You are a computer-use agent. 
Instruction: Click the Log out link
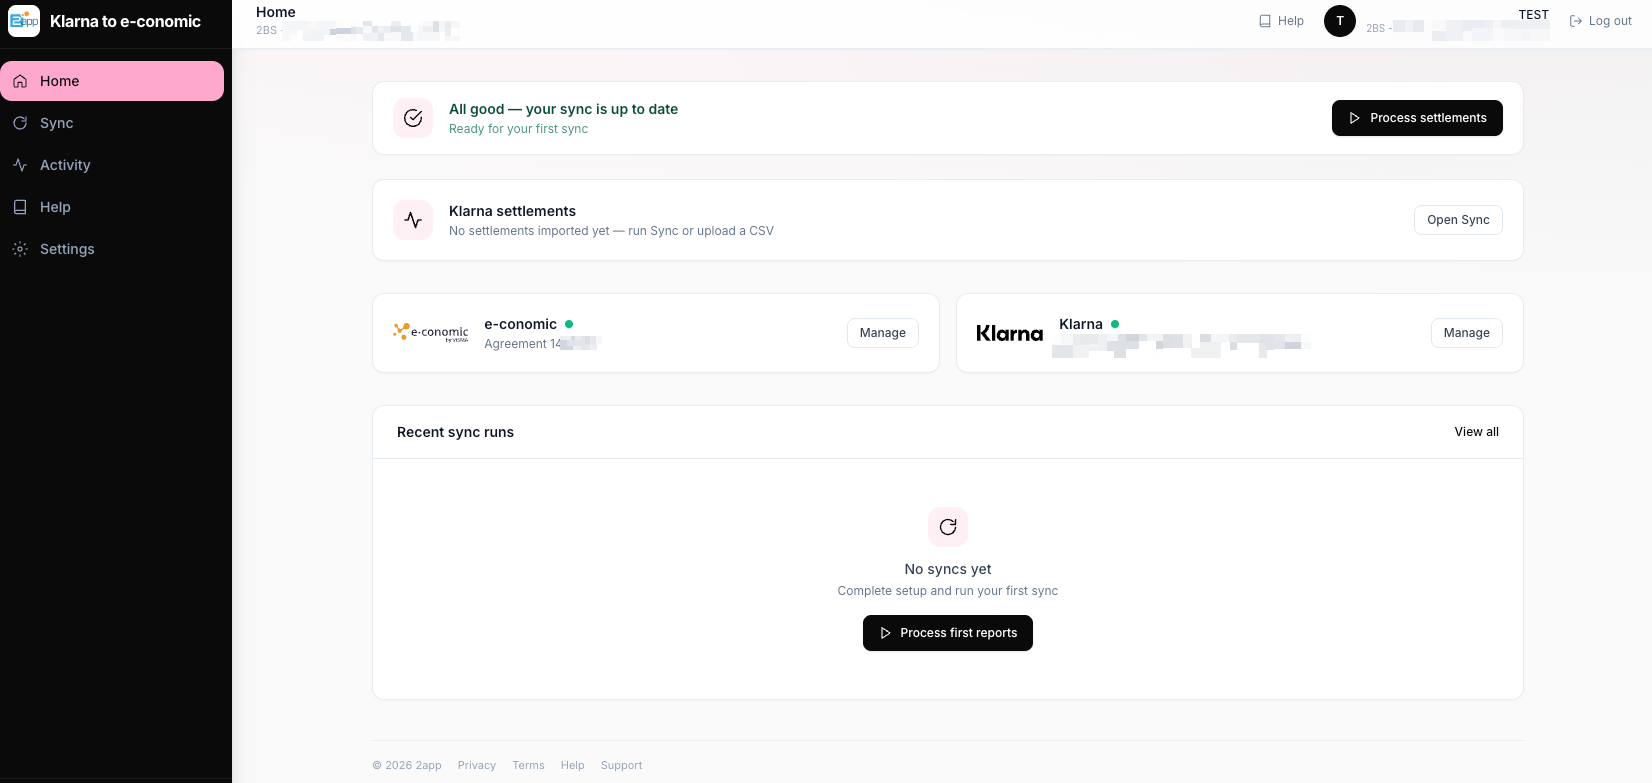[x=1600, y=21]
